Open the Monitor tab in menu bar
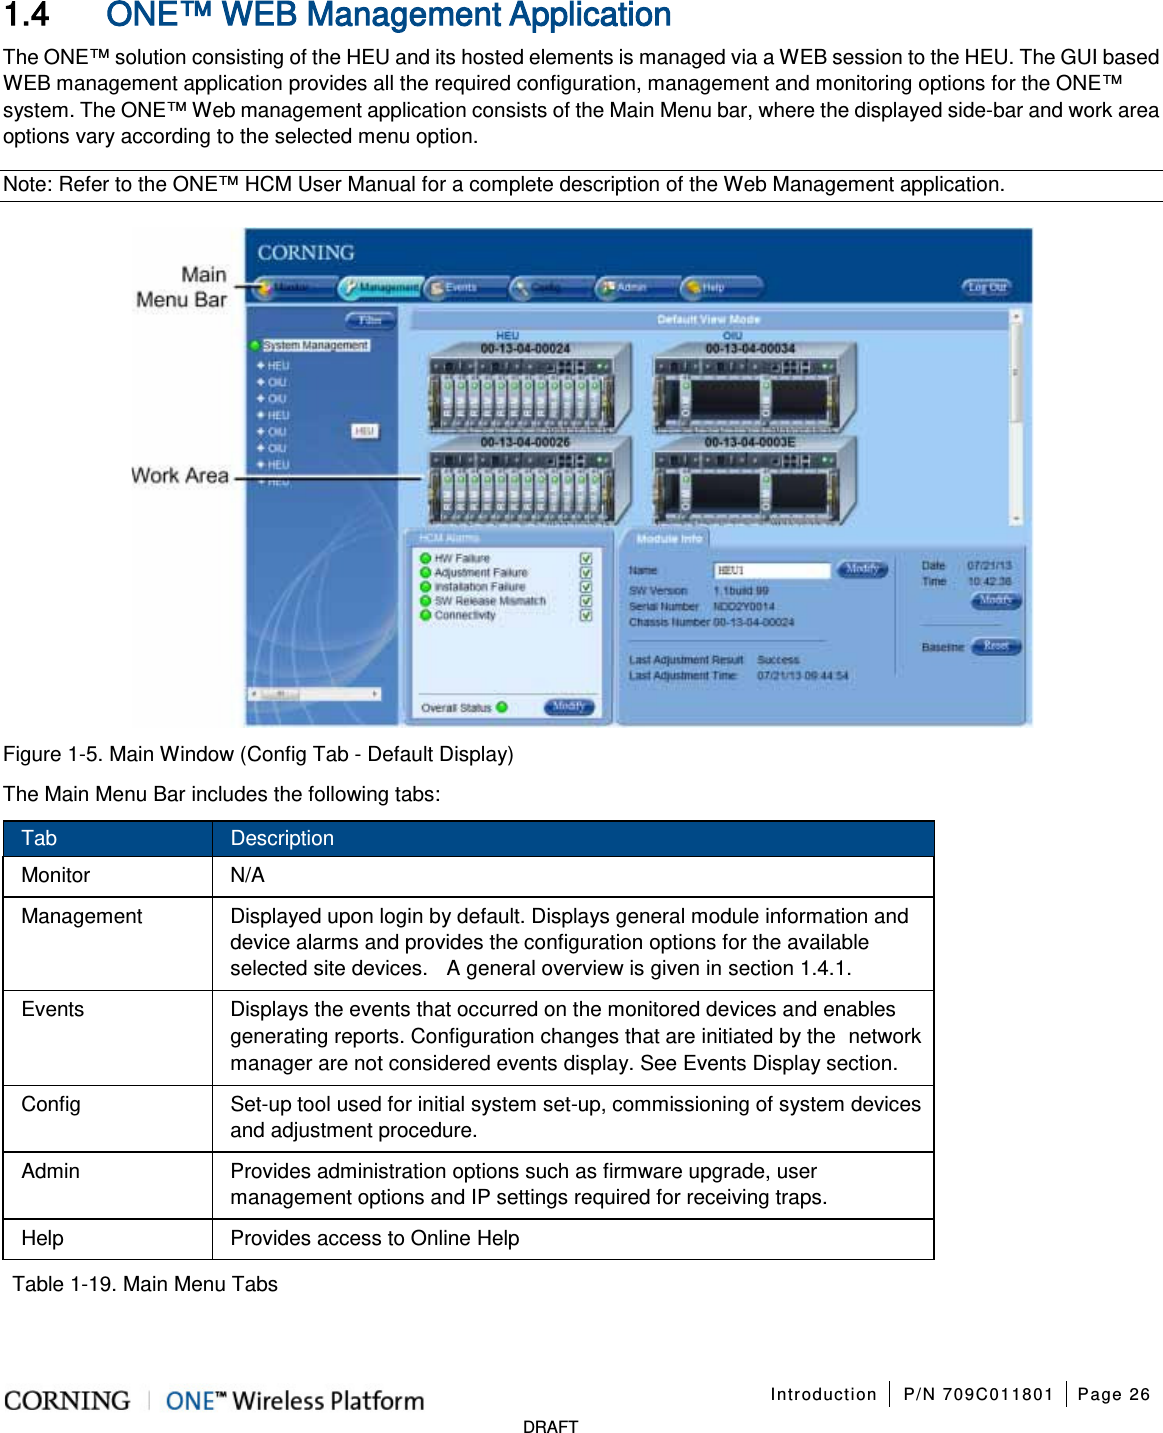Screen dimensions: 1163x1433 coord(292,288)
